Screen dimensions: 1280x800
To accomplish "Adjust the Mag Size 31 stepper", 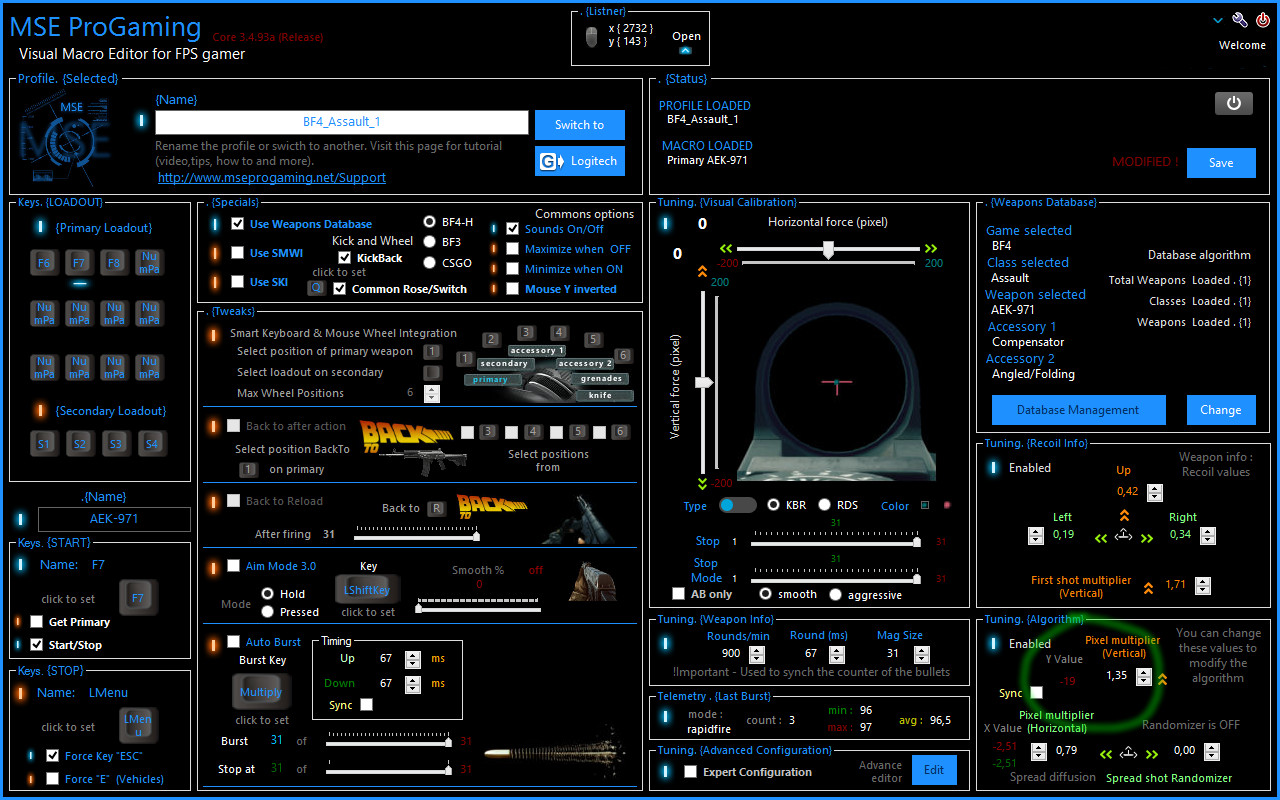I will pyautogui.click(x=920, y=653).
